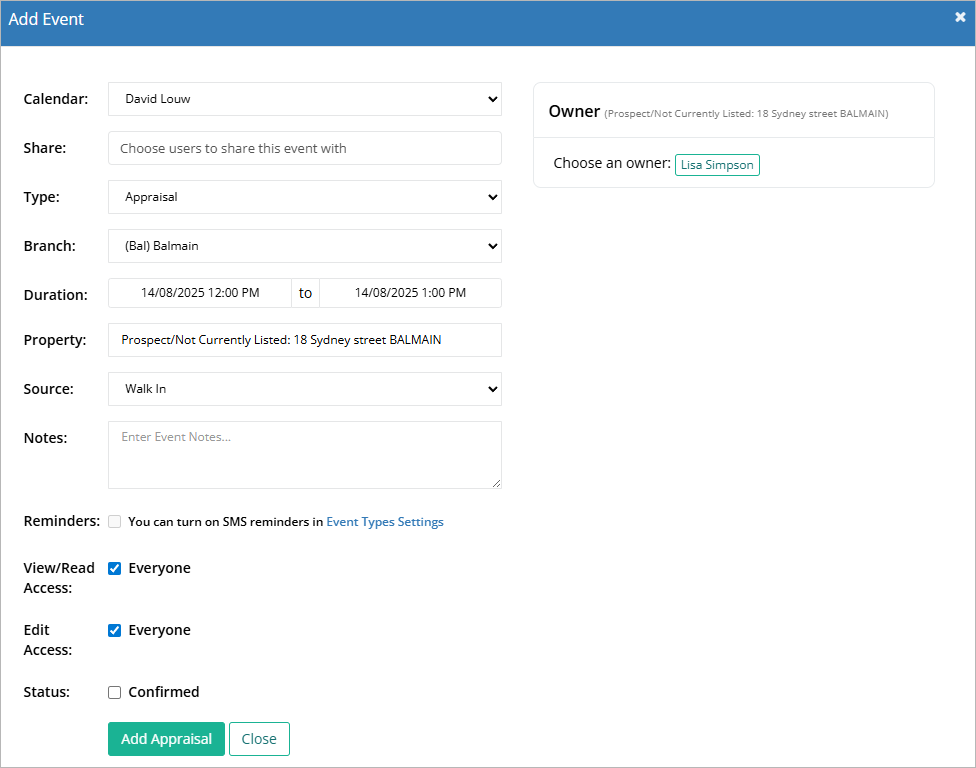Click the 'Calendar:' label
This screenshot has height=768, width=976.
point(56,99)
